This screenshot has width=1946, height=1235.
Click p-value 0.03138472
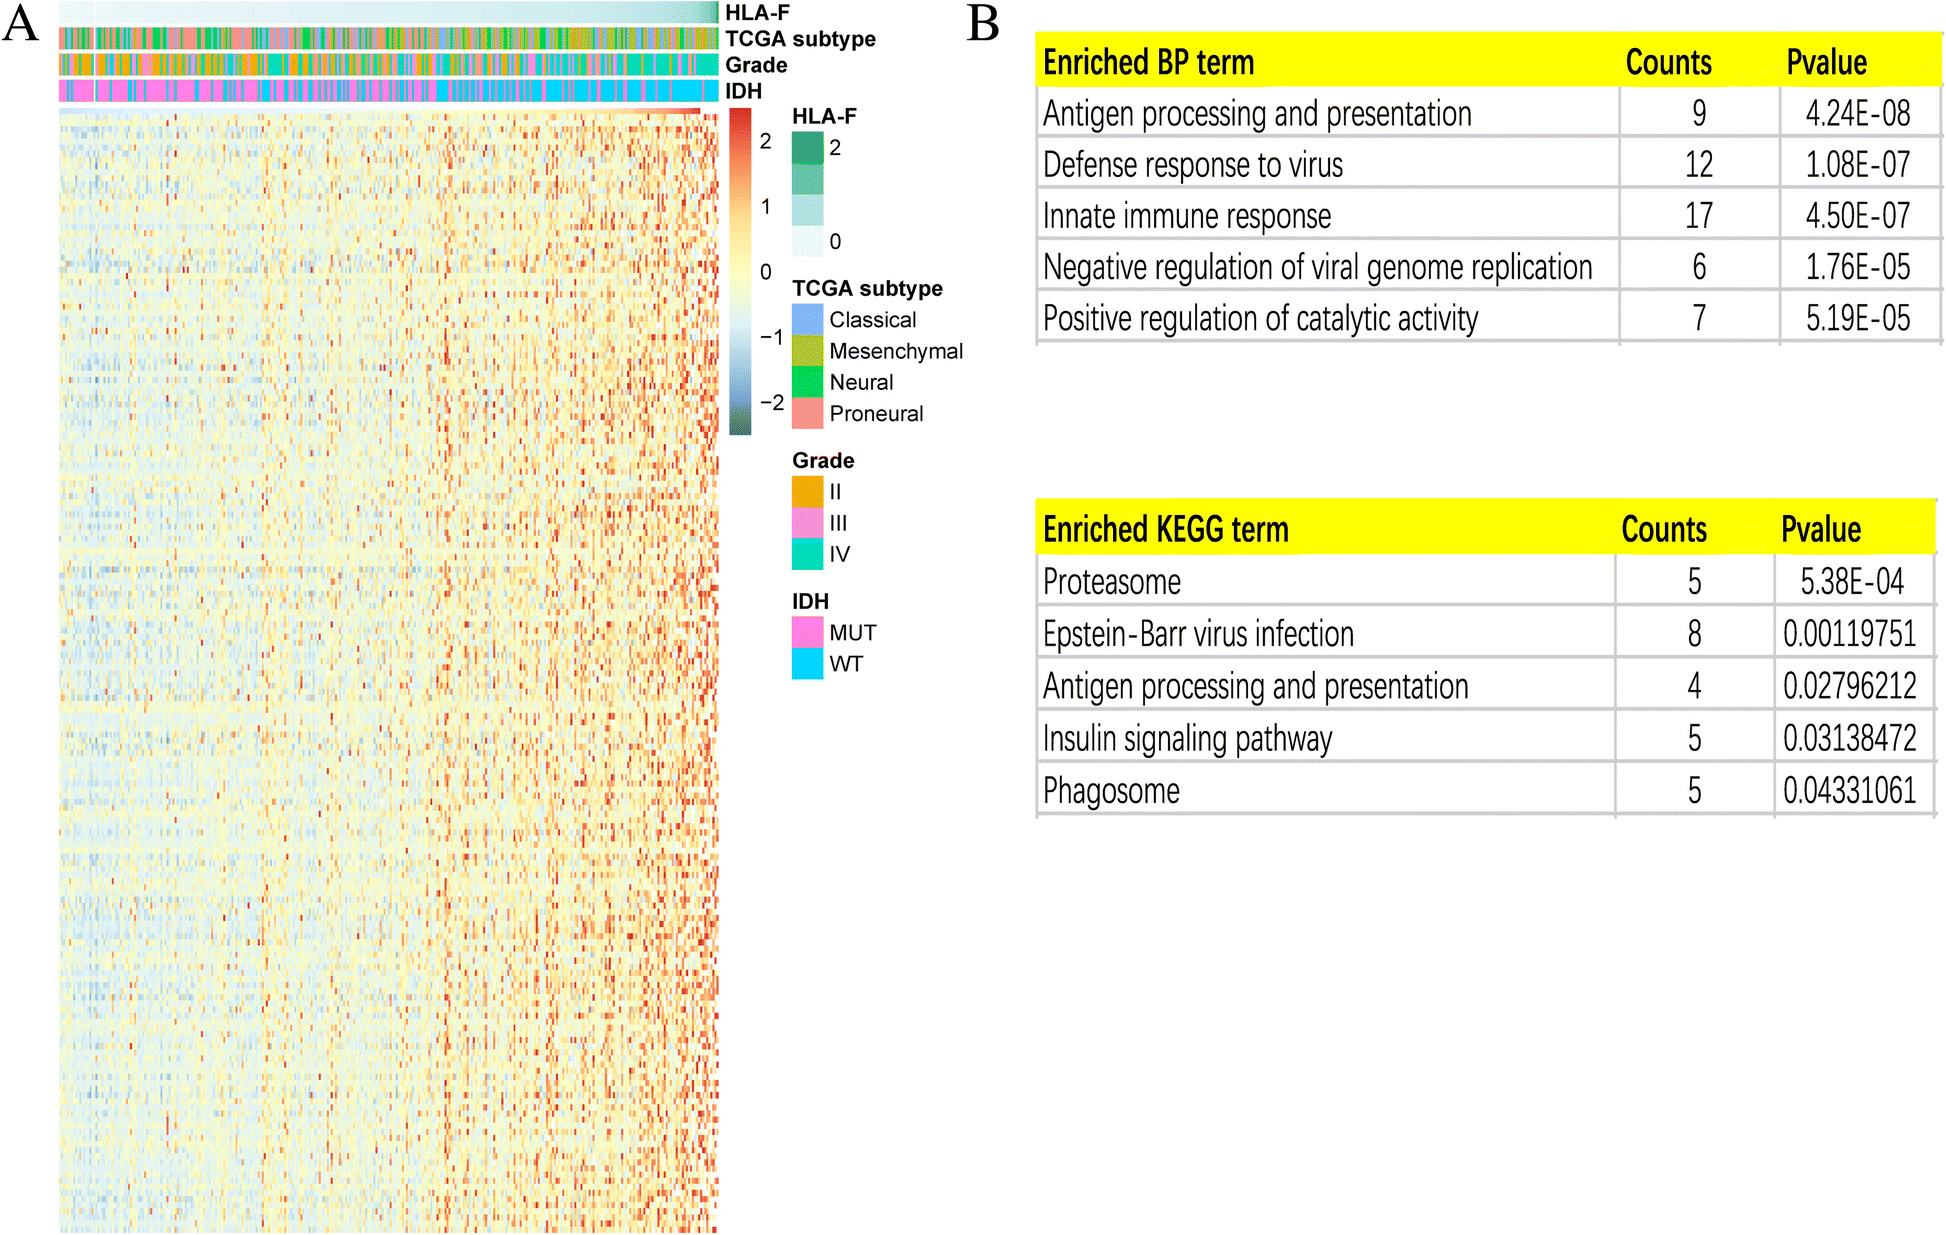[1849, 738]
